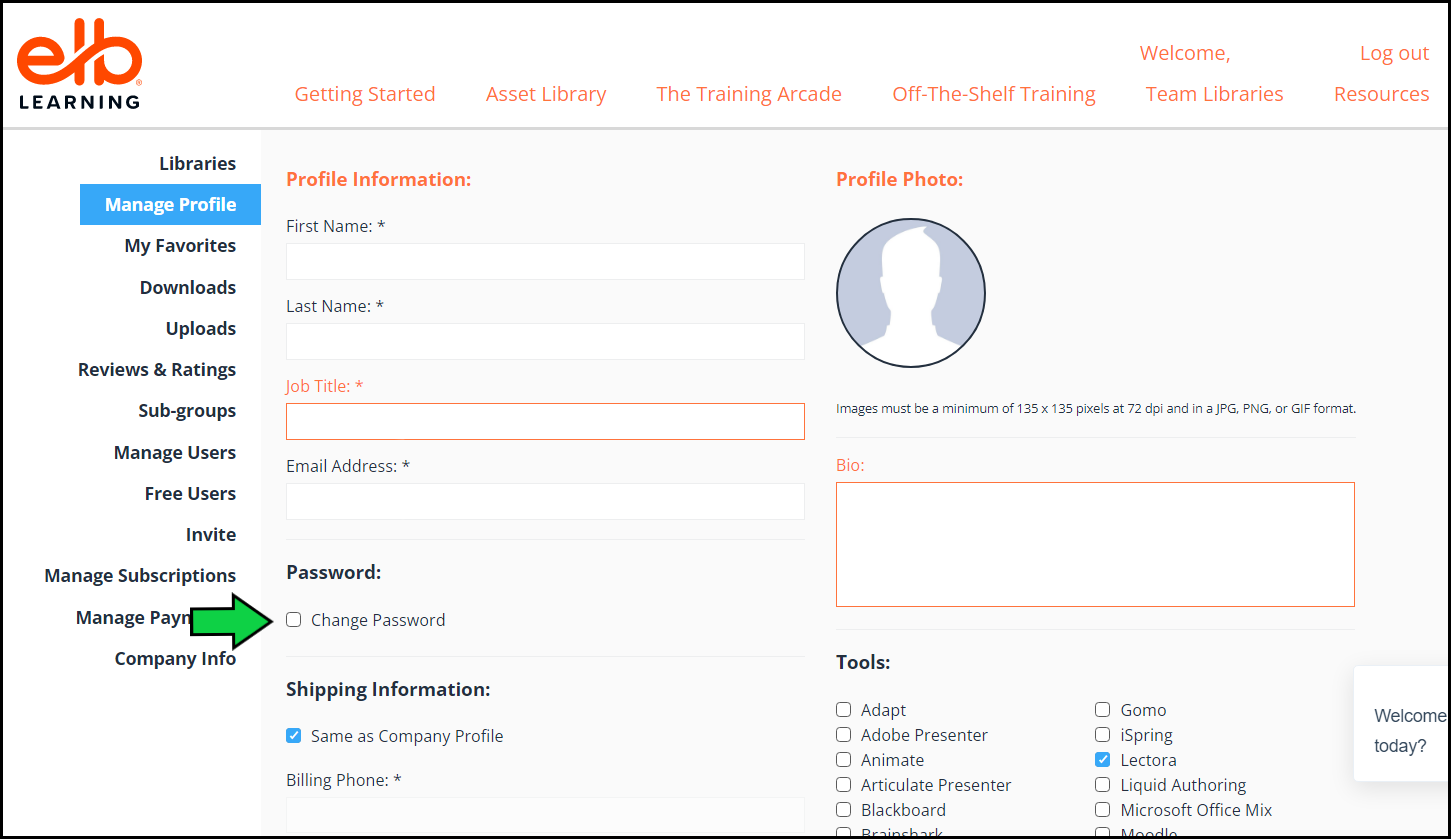Click the Job Title input field

click(x=545, y=422)
